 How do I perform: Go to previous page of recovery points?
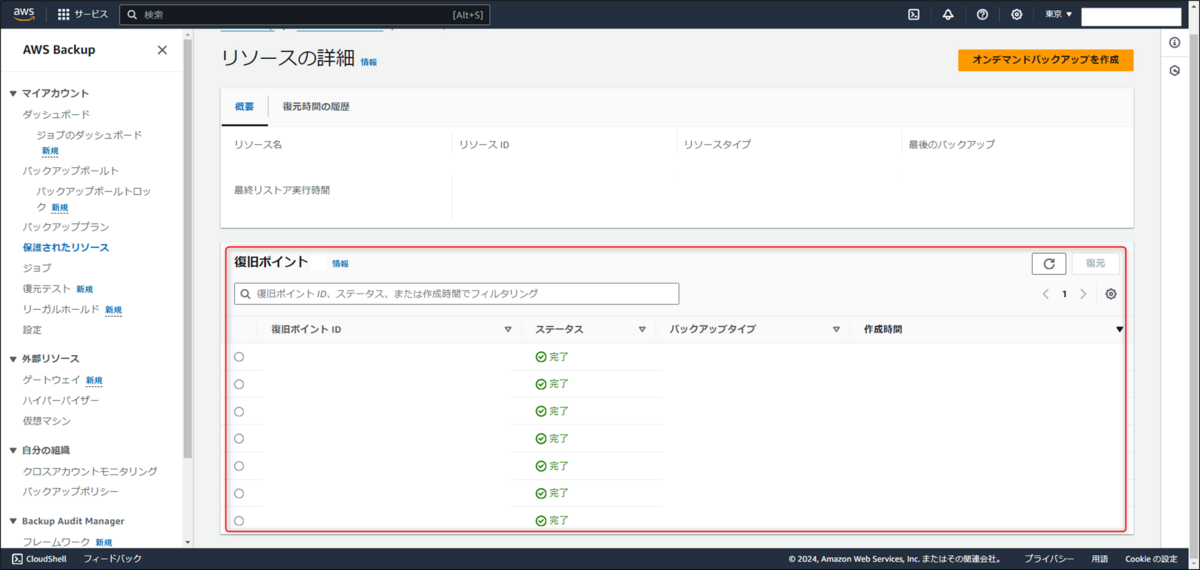[x=1045, y=294]
